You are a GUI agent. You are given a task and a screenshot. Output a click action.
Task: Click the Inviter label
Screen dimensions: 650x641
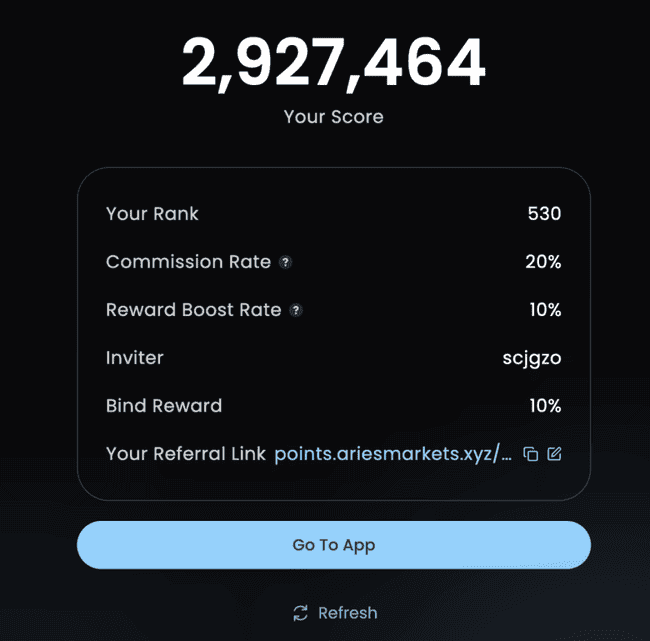pos(134,358)
